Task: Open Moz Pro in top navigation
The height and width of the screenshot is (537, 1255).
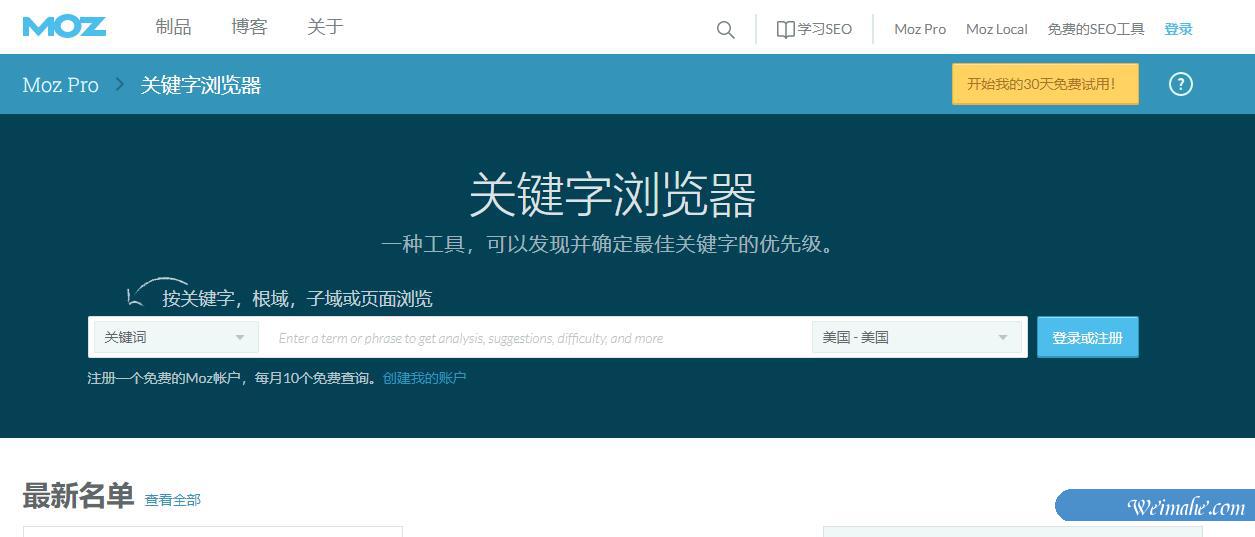Action: click(920, 29)
